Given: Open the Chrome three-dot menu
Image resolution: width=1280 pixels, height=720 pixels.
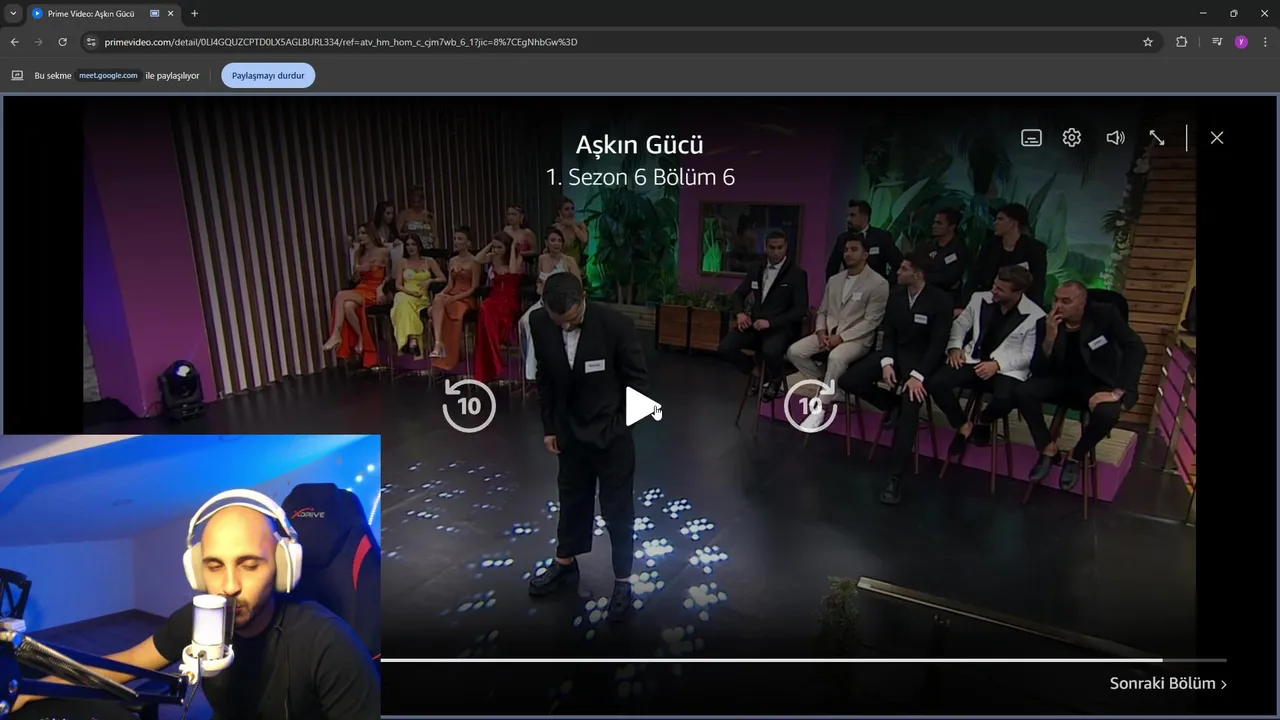Looking at the screenshot, I should 1265,42.
